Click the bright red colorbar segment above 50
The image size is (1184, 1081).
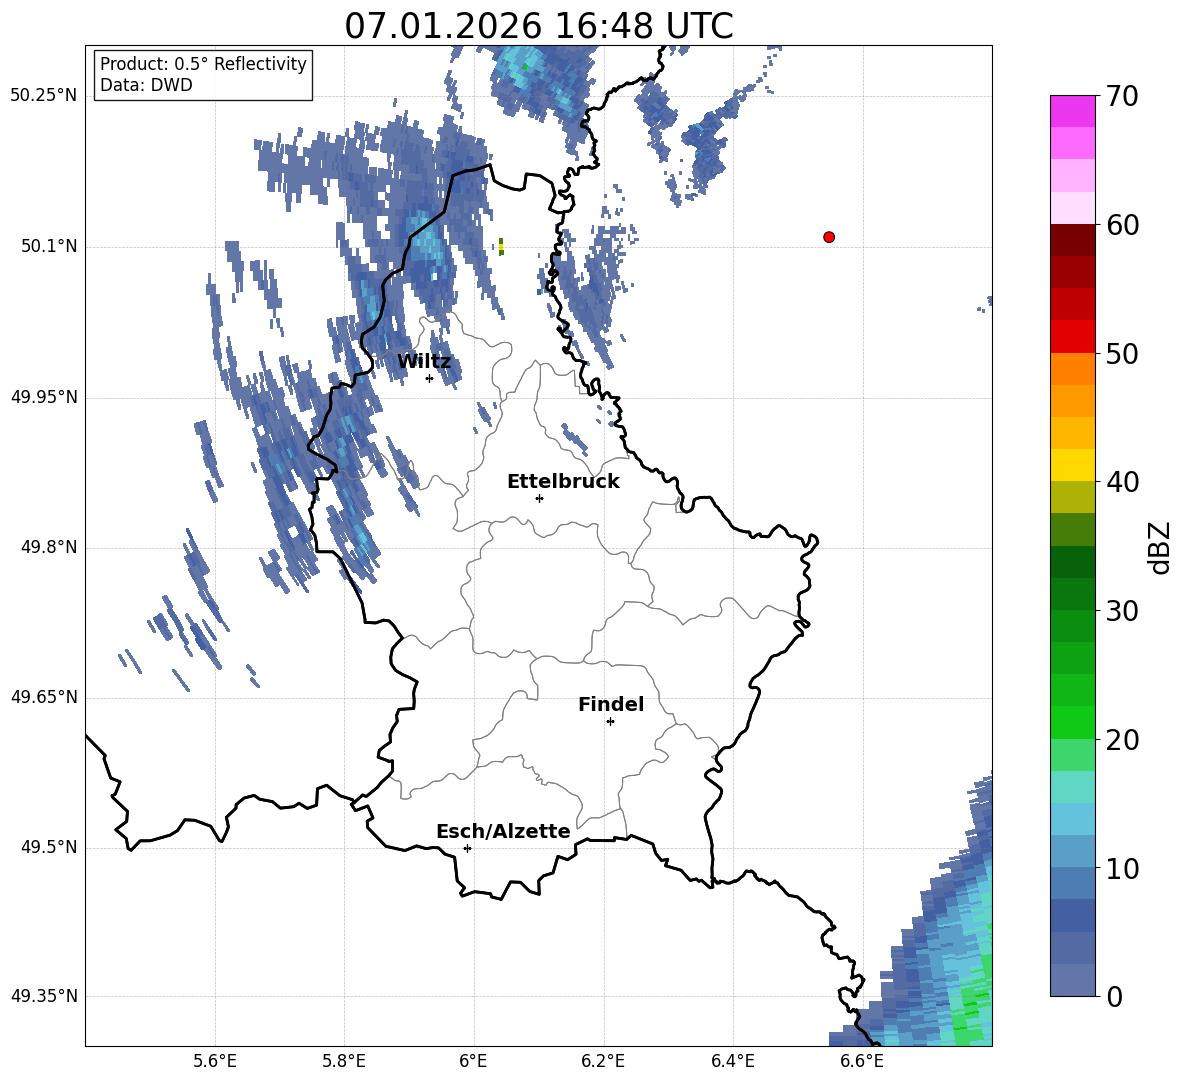click(x=1072, y=337)
